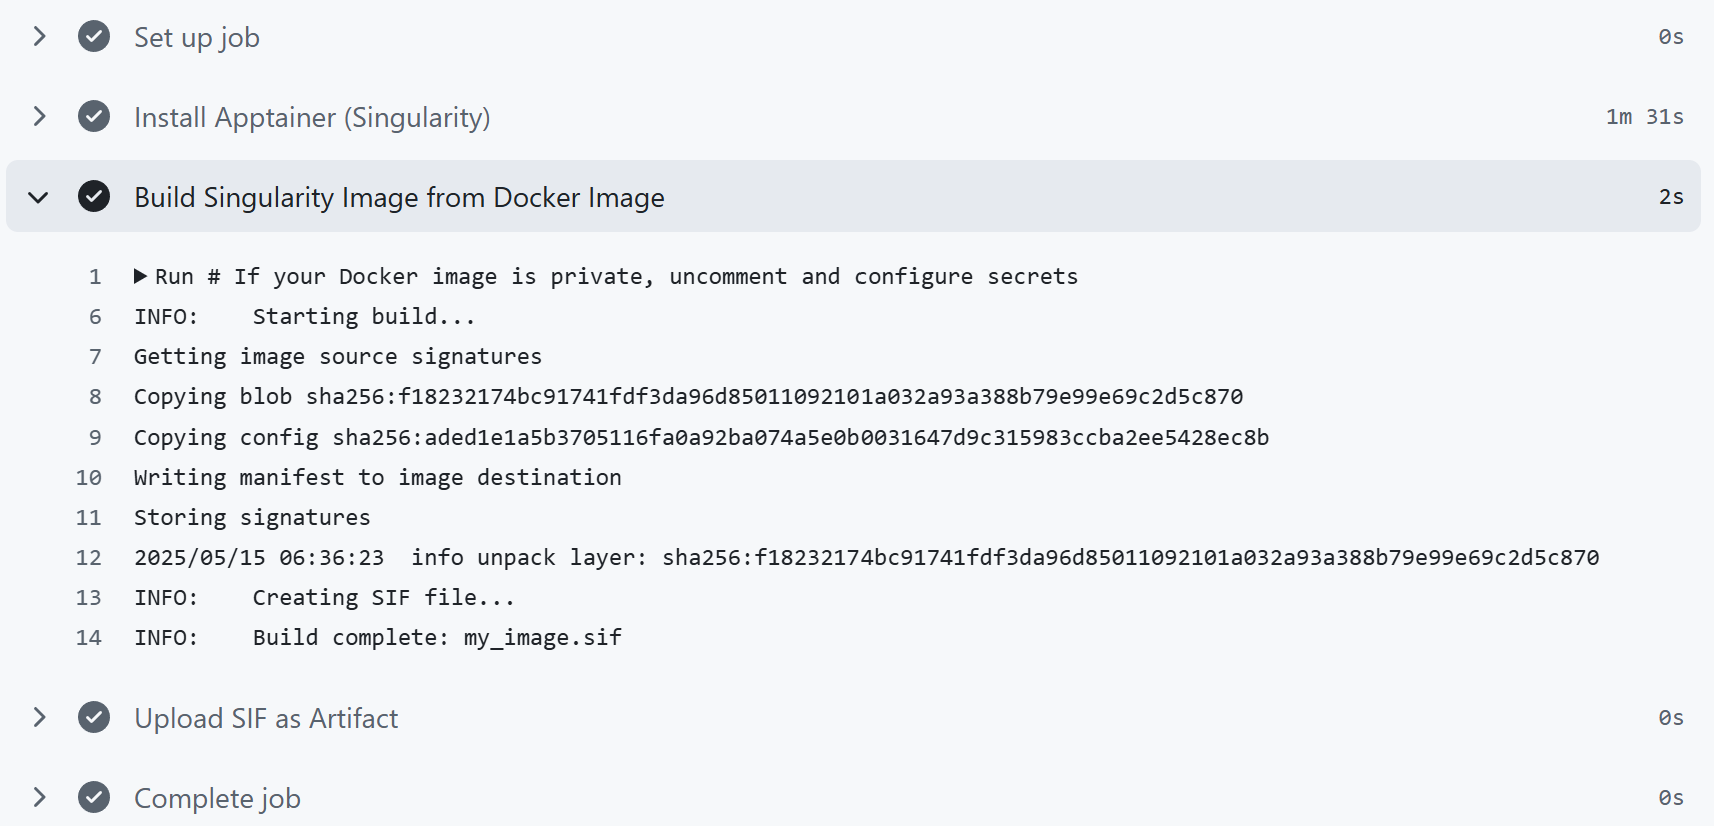Click the Copying config sha256 log line
This screenshot has width=1714, height=826.
coord(701,438)
